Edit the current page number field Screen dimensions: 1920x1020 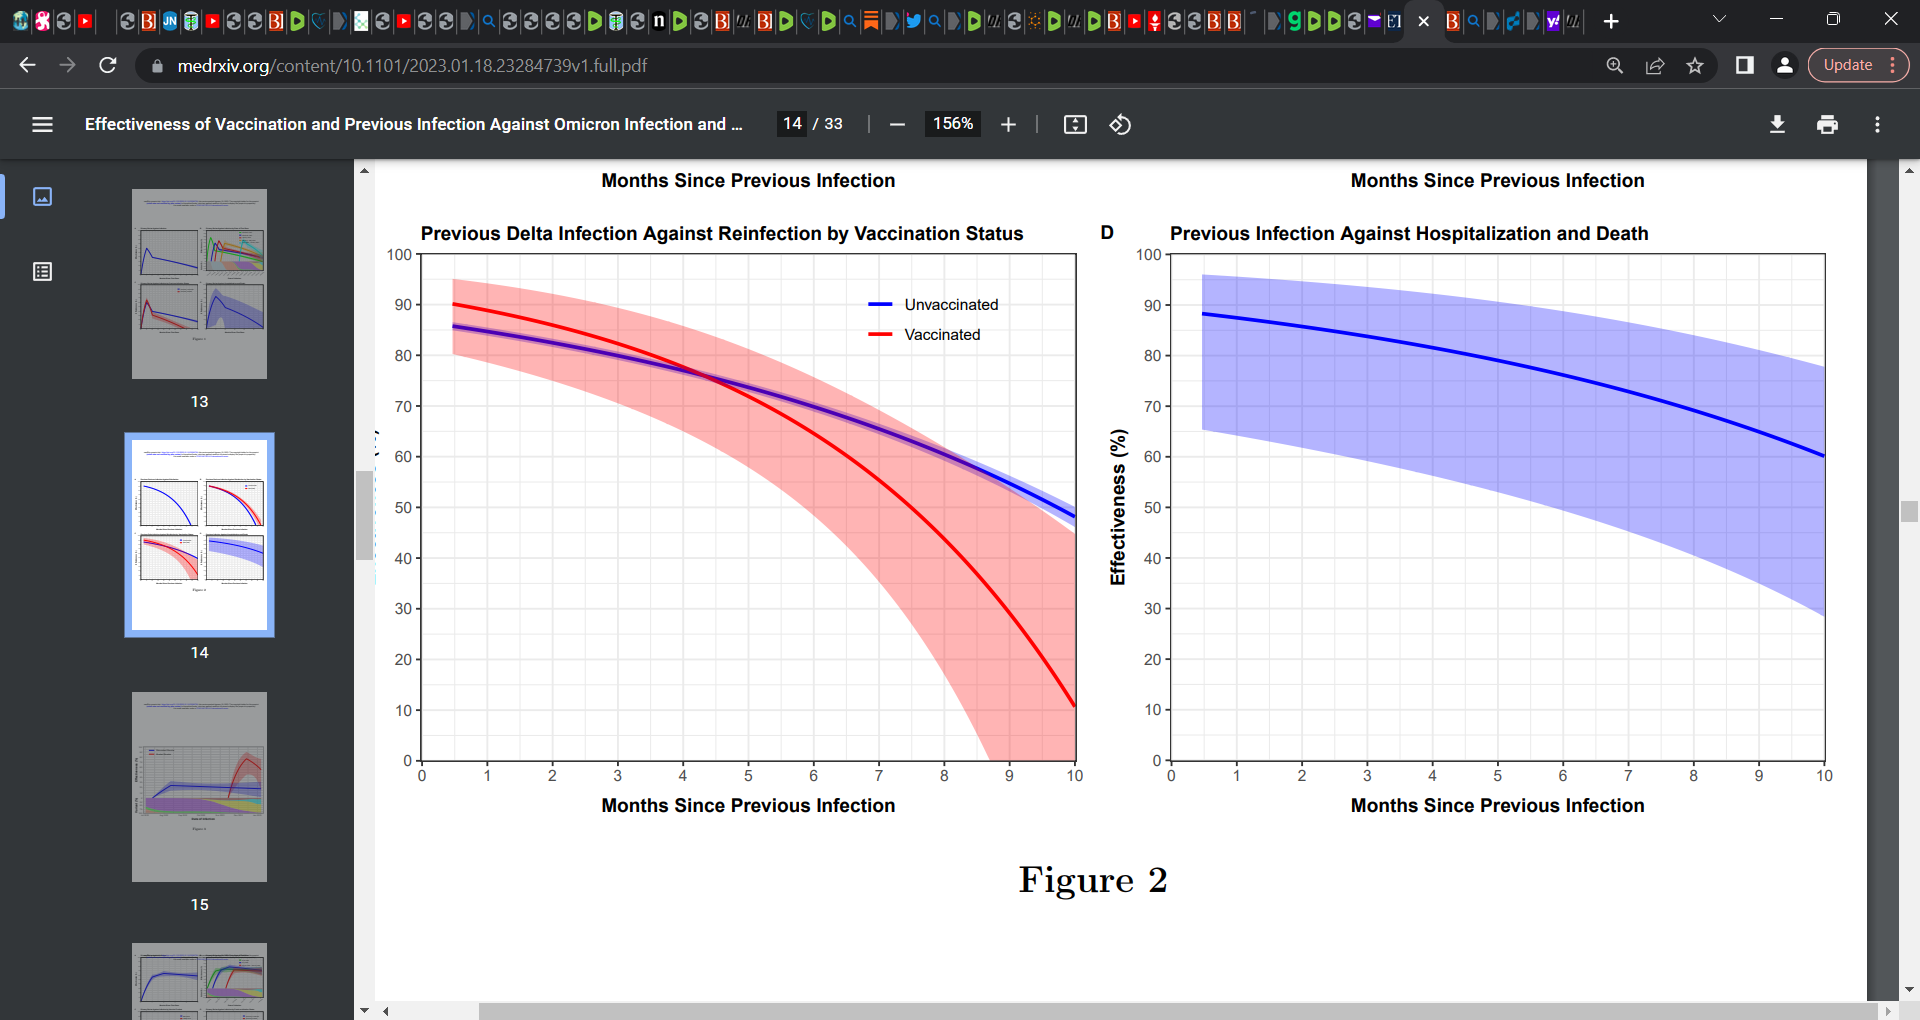(792, 124)
